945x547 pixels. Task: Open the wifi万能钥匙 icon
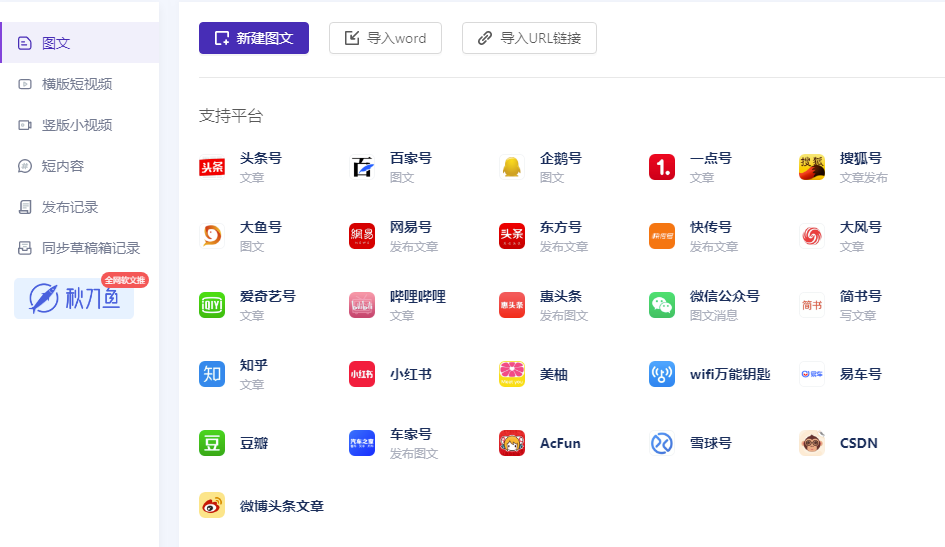[x=662, y=374]
